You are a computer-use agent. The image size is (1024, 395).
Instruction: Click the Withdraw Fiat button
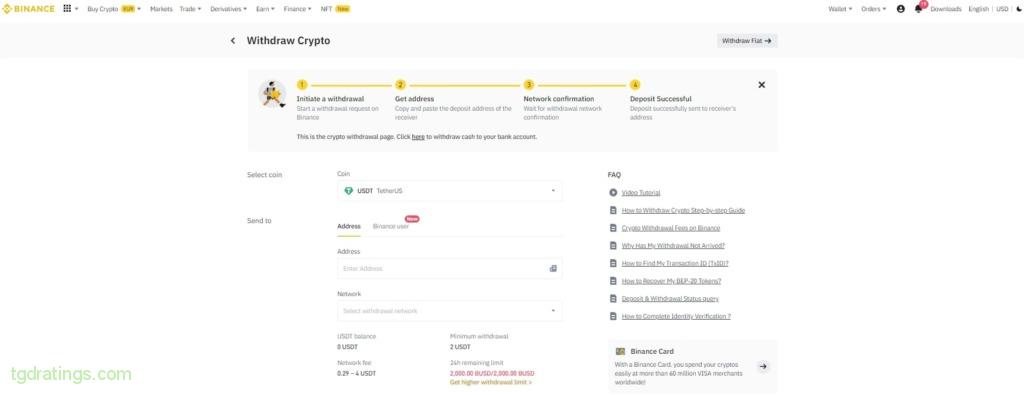click(x=746, y=40)
